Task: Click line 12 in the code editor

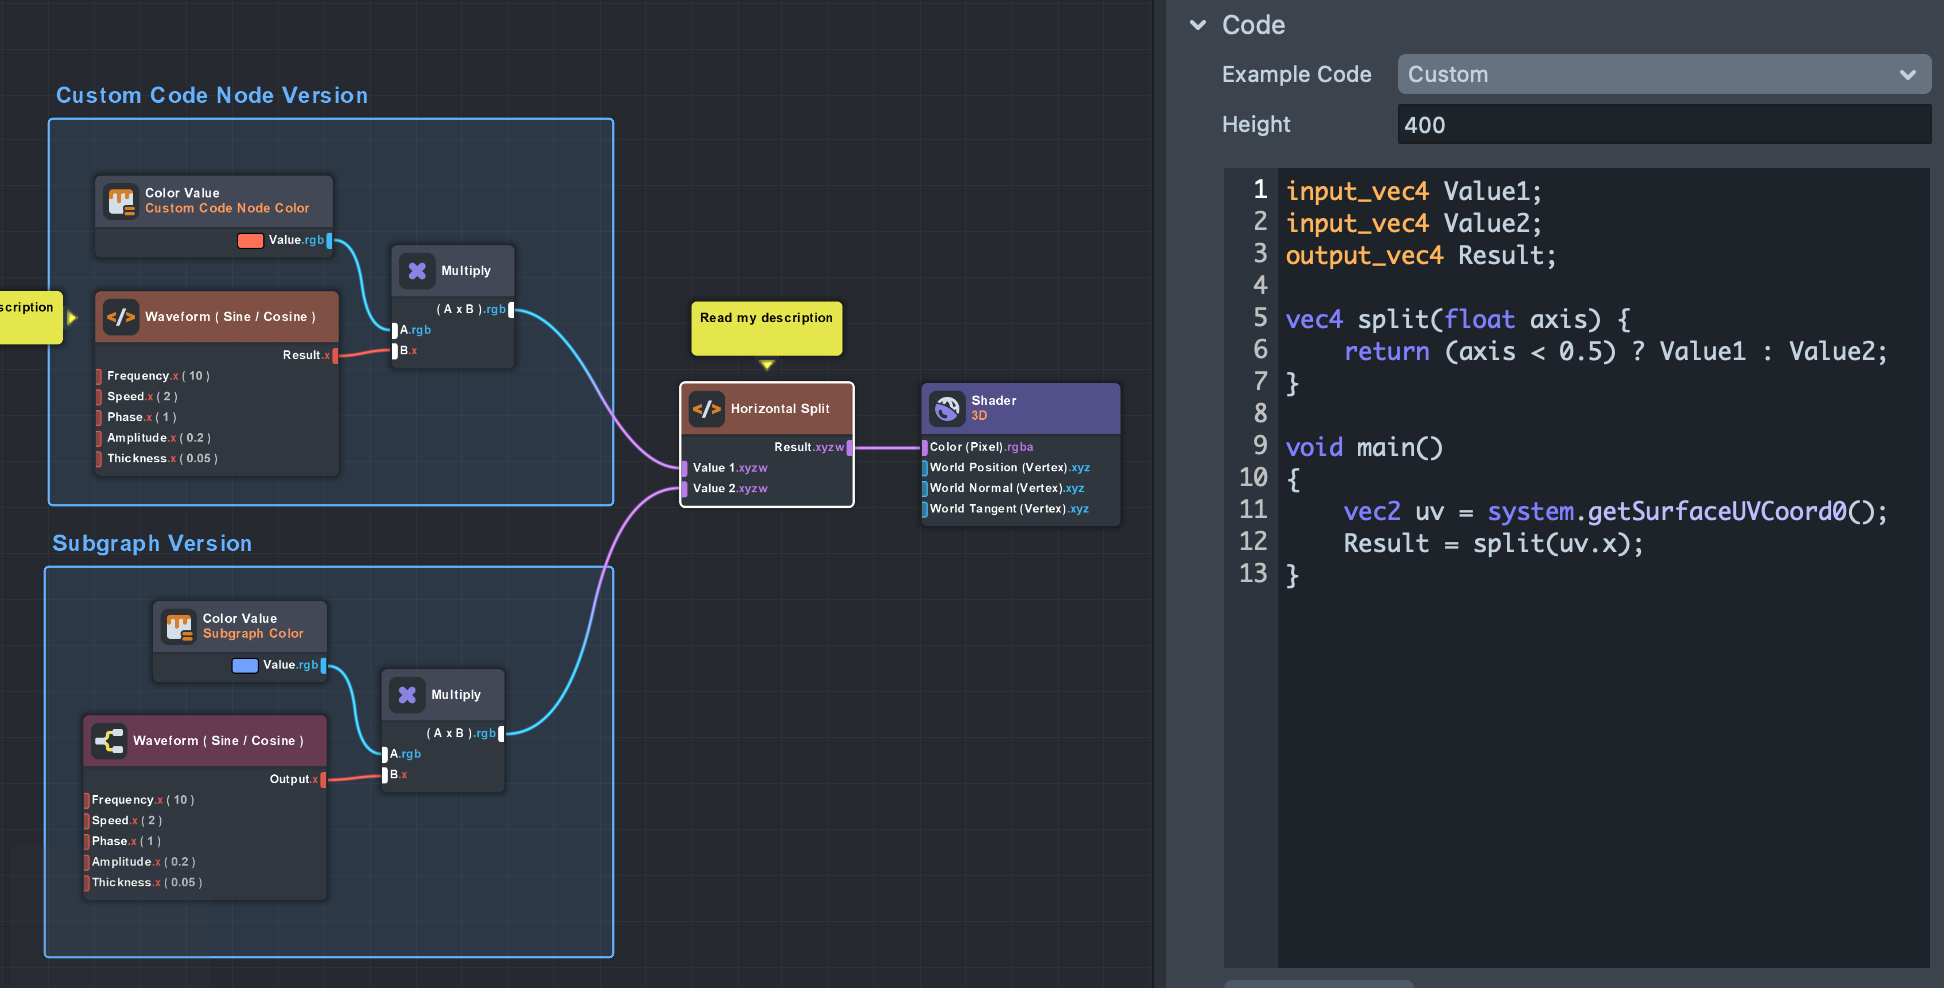Action: pos(1493,544)
